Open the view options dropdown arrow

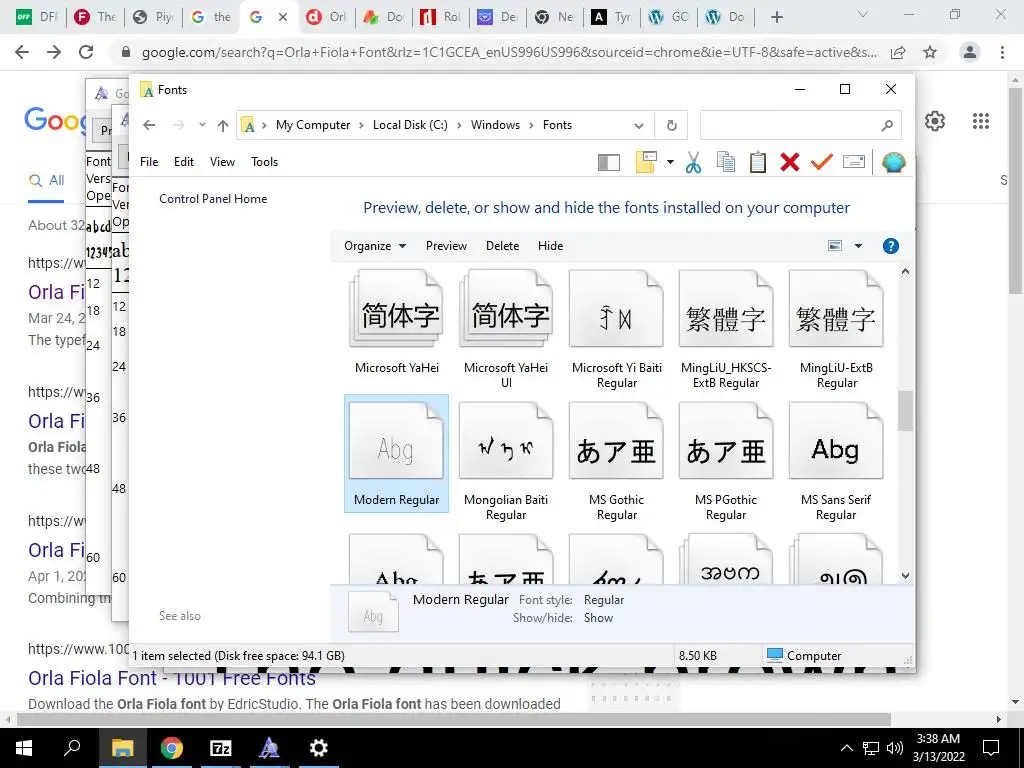click(x=858, y=246)
